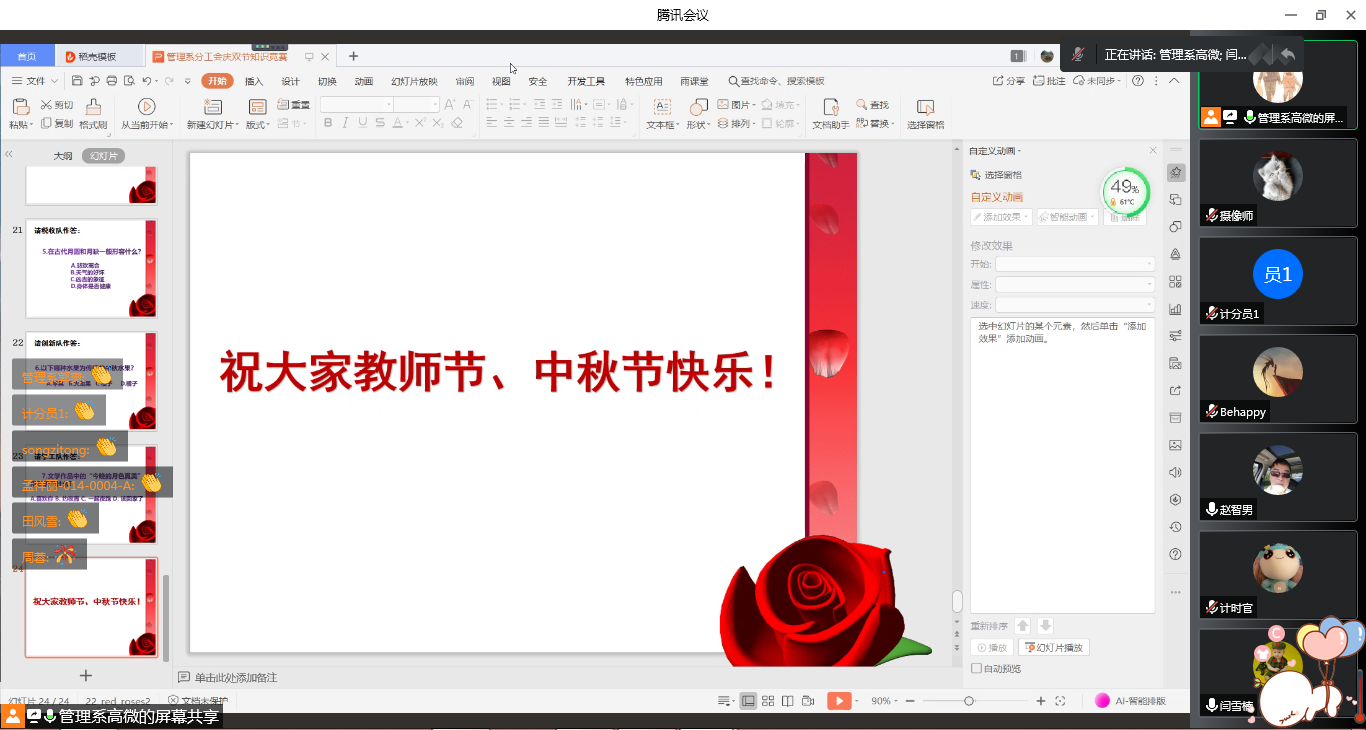Switch to slide sorter grid view
The width and height of the screenshot is (1366, 730).
[768, 701]
